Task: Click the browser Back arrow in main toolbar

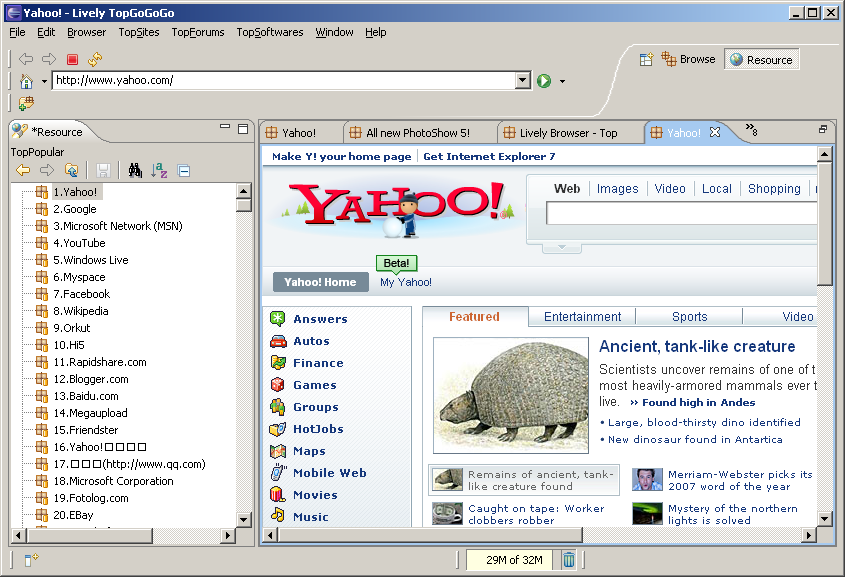Action: 26,59
